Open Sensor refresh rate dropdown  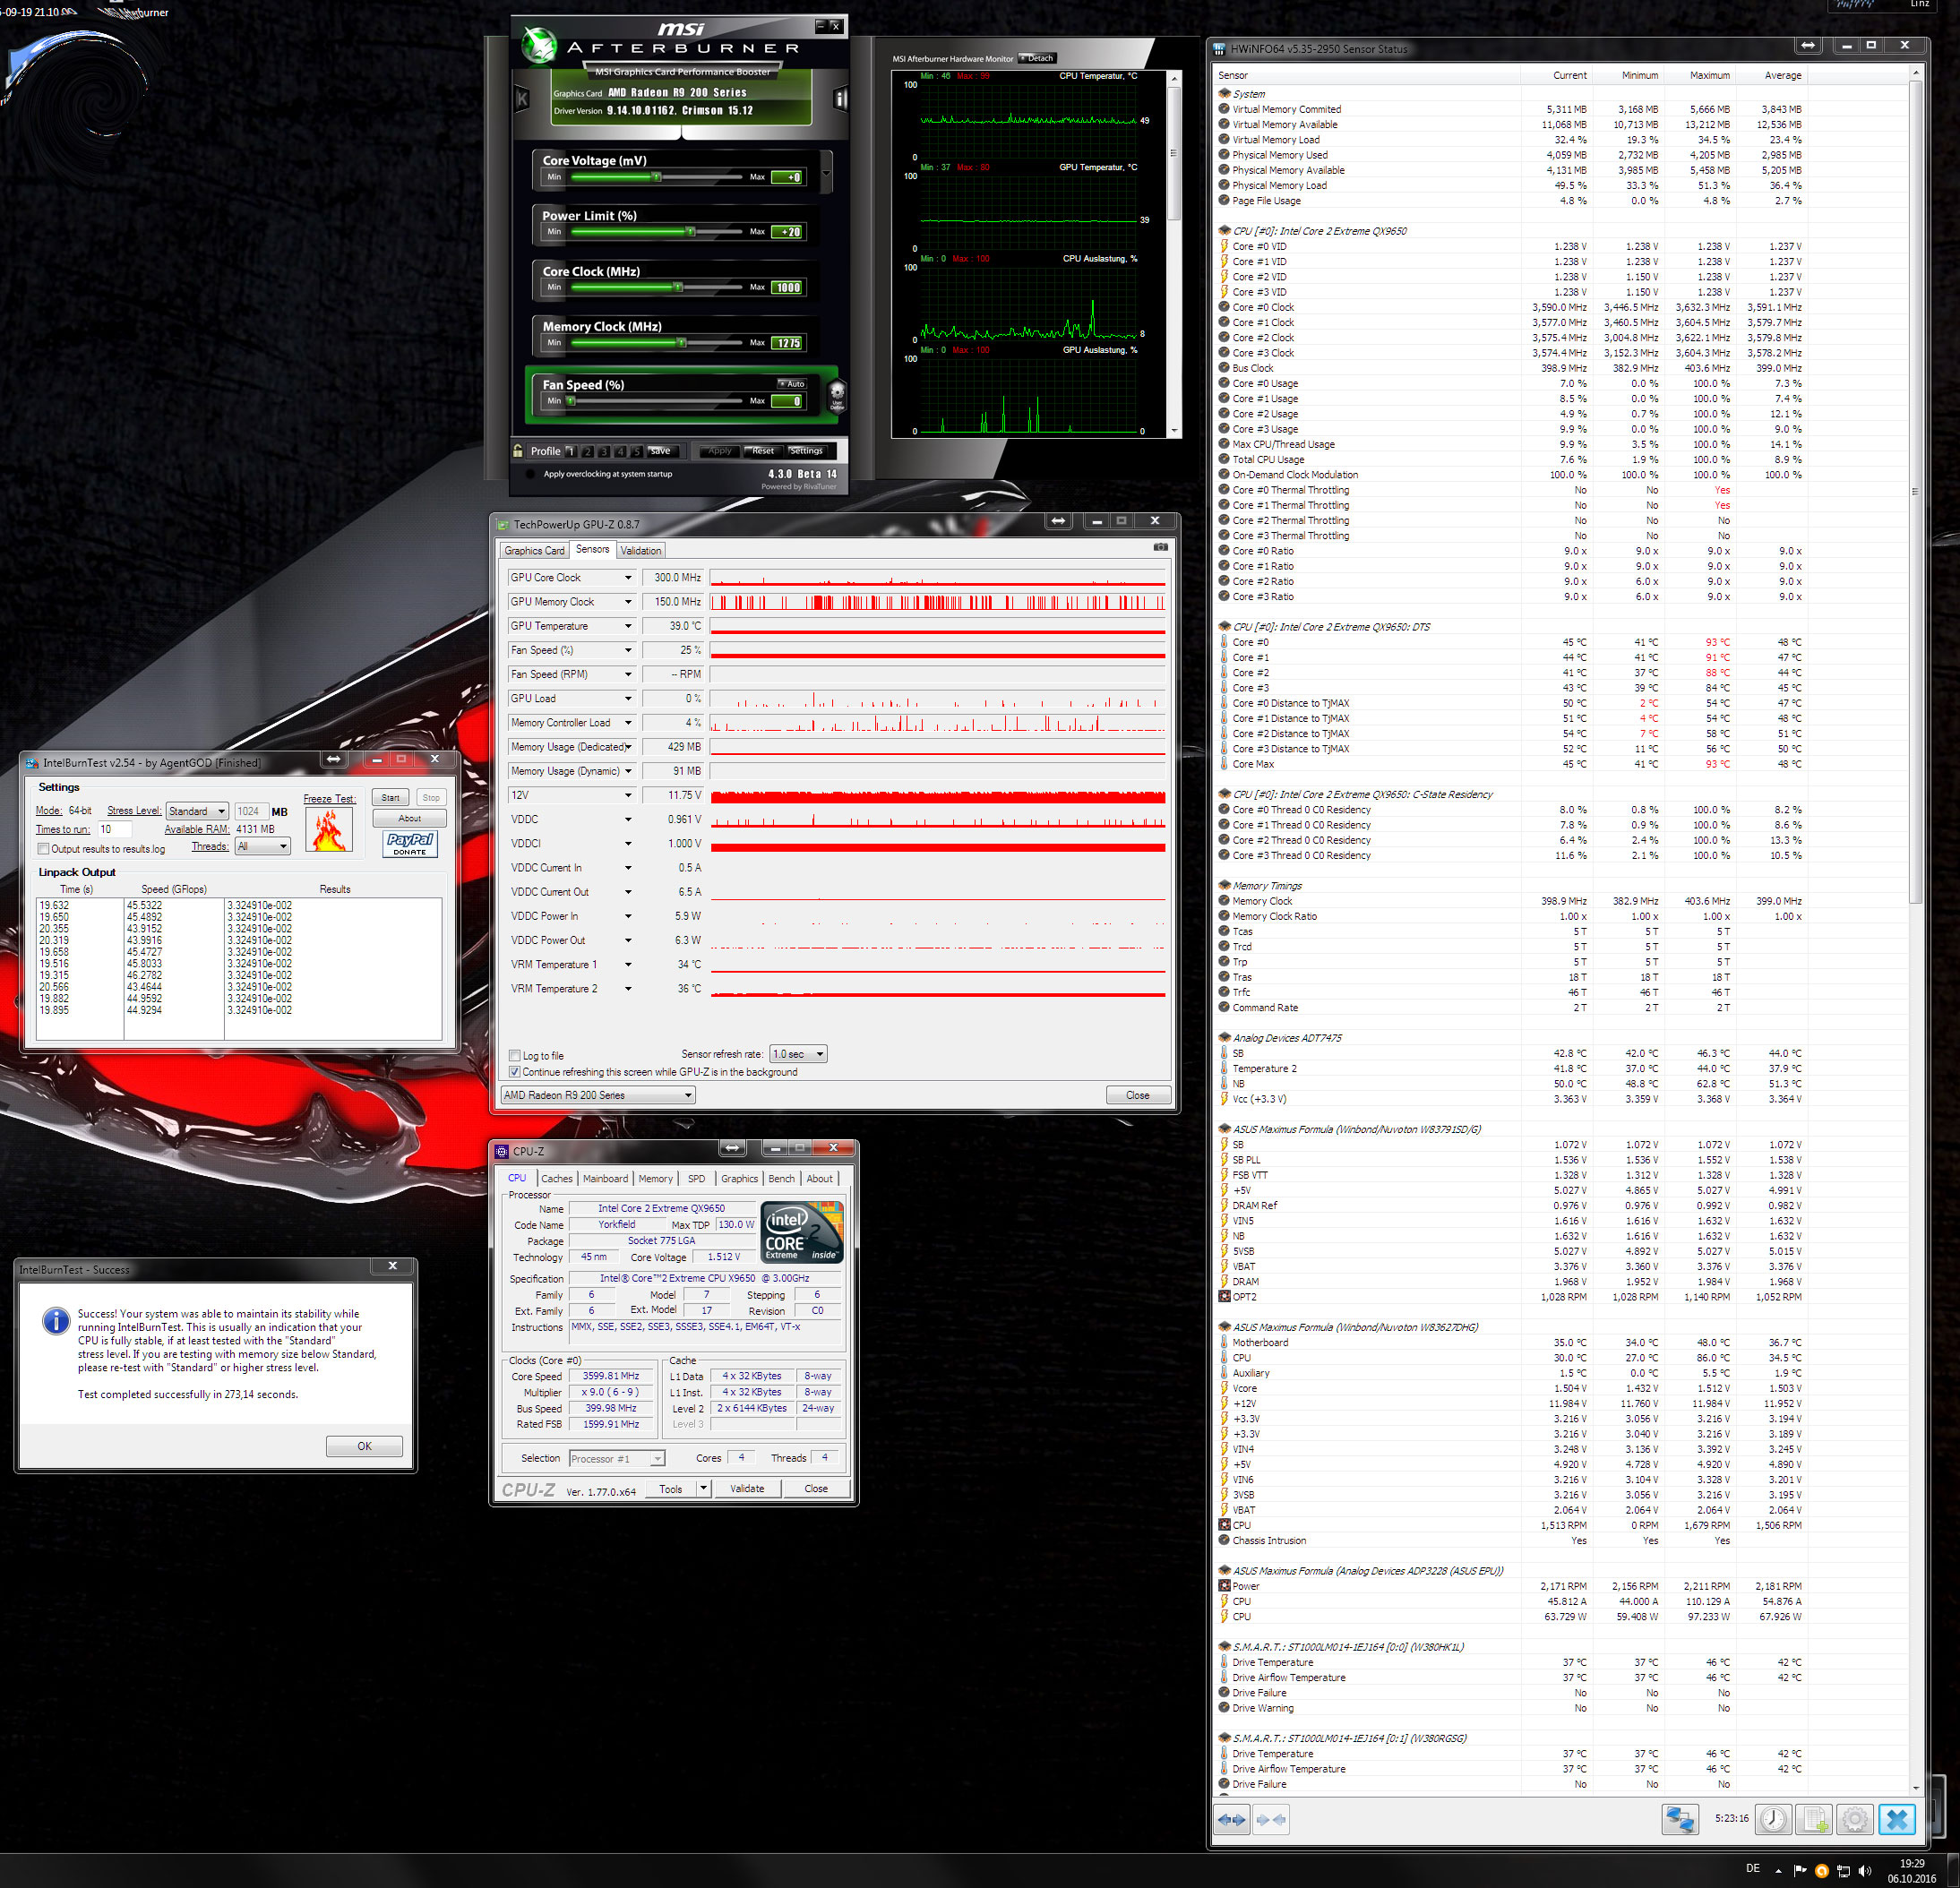pyautogui.click(x=798, y=1054)
